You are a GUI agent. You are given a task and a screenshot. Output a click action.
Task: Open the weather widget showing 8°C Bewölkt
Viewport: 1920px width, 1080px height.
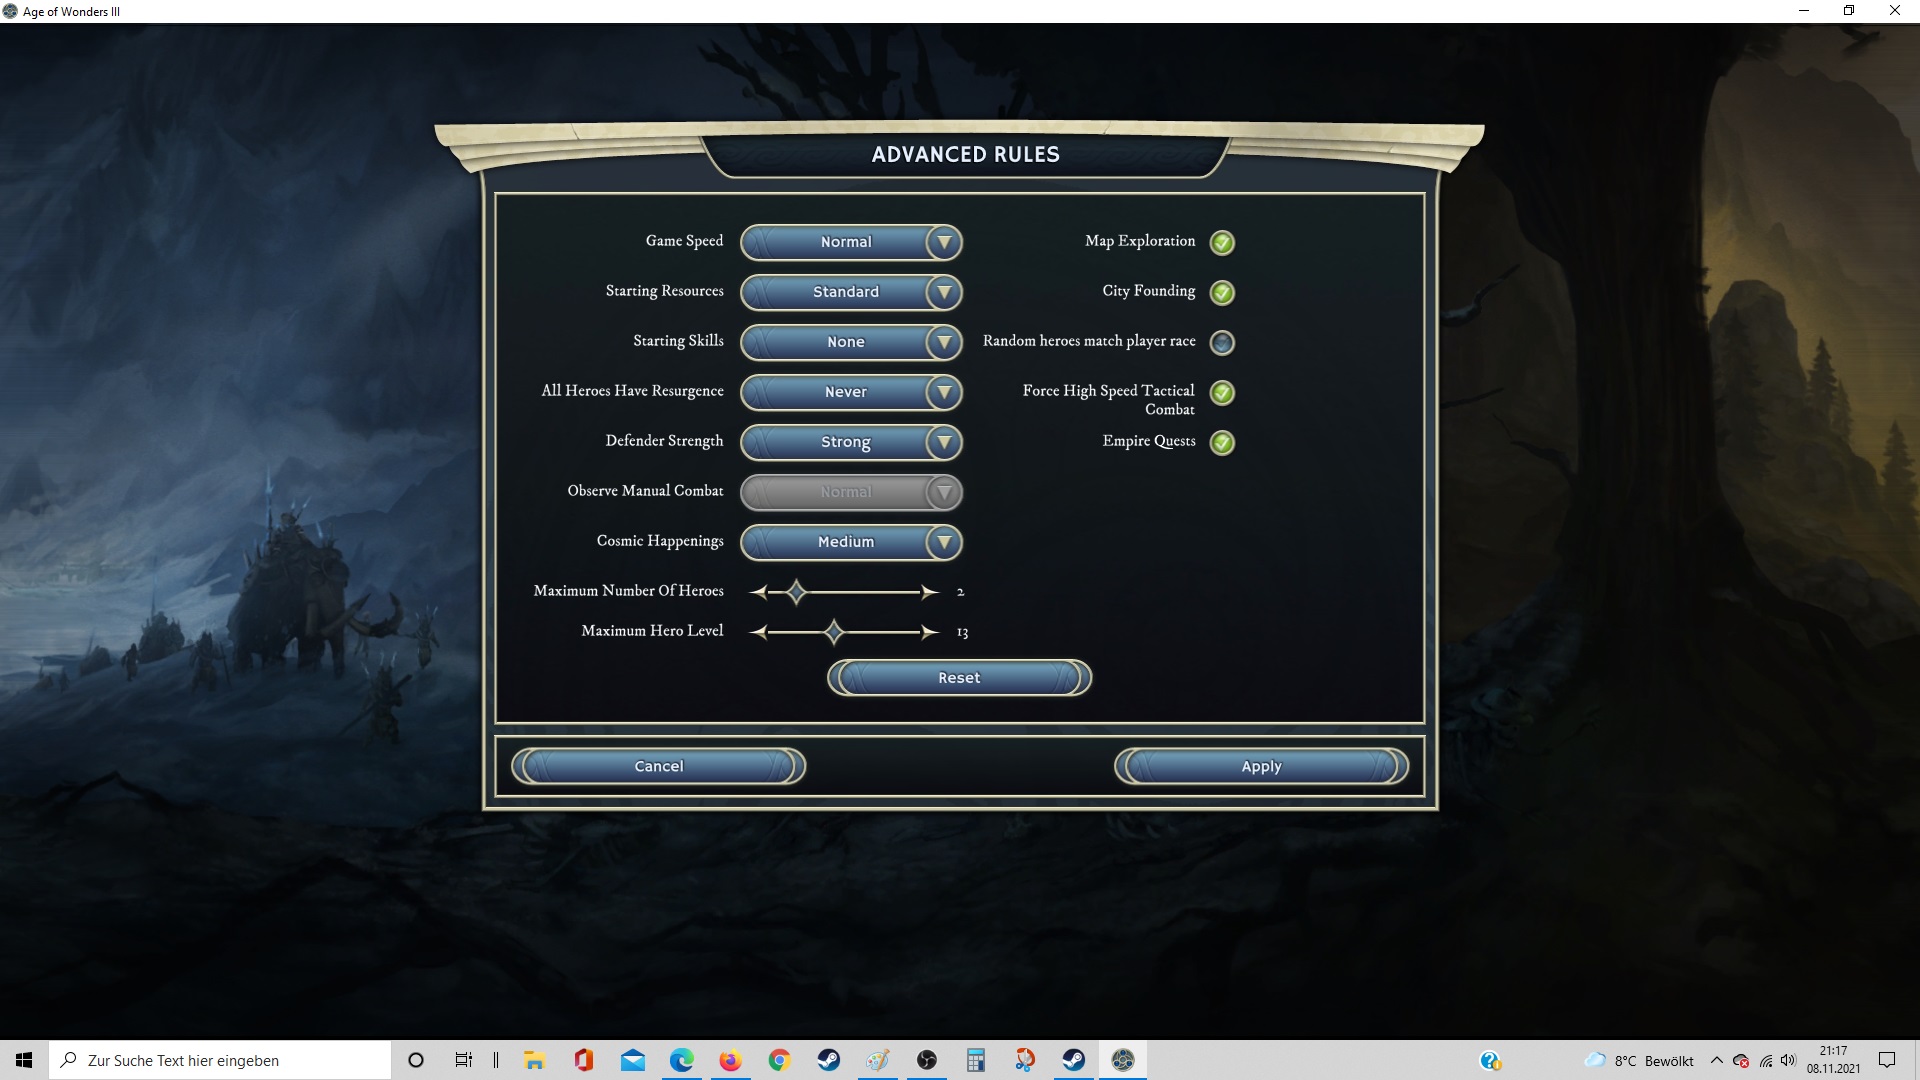click(1639, 1060)
